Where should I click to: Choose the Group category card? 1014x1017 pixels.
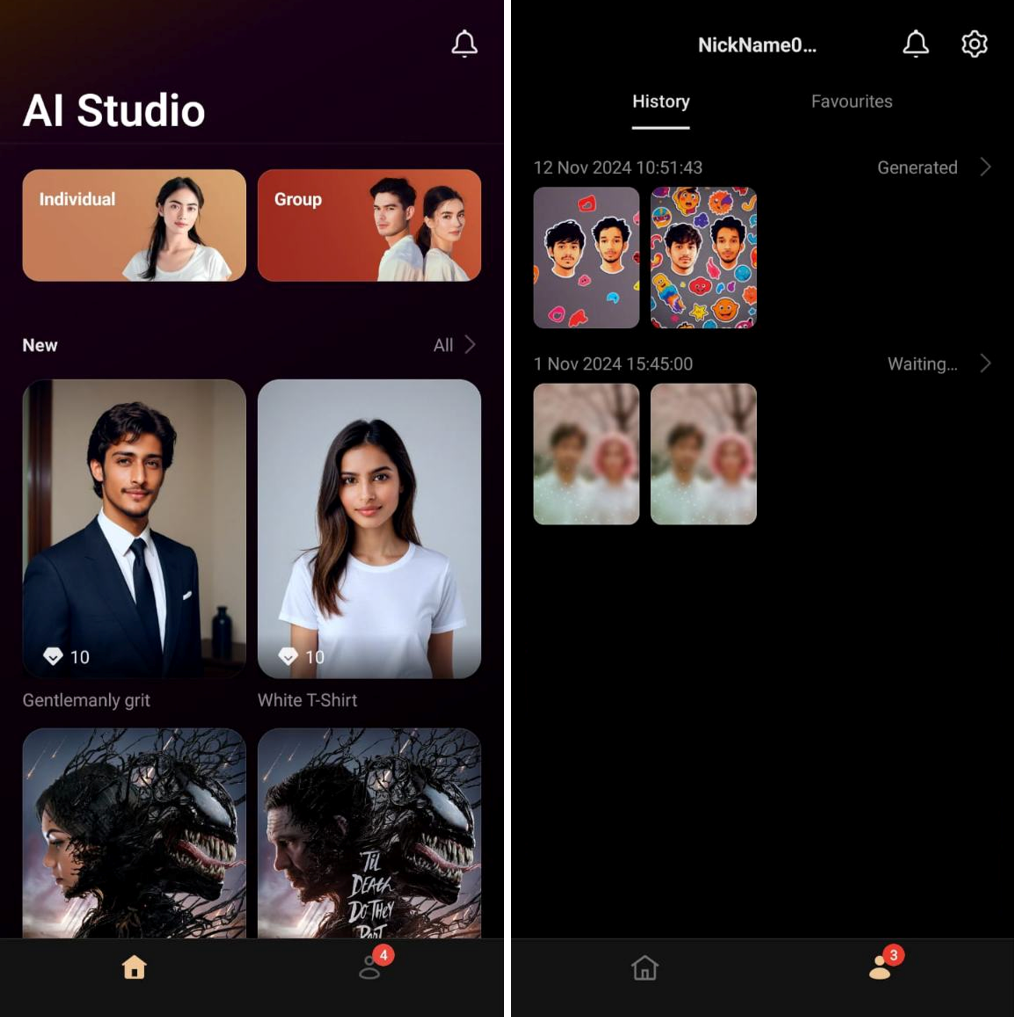(x=369, y=225)
